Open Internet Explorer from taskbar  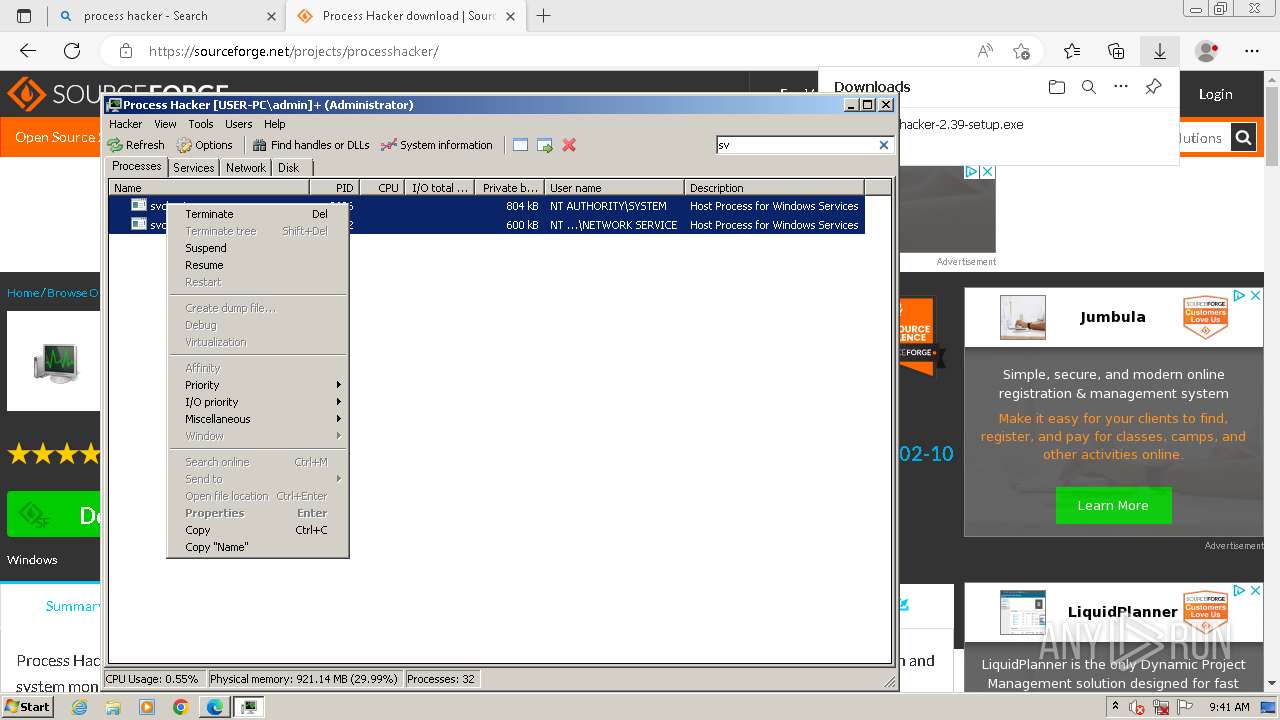(79, 707)
